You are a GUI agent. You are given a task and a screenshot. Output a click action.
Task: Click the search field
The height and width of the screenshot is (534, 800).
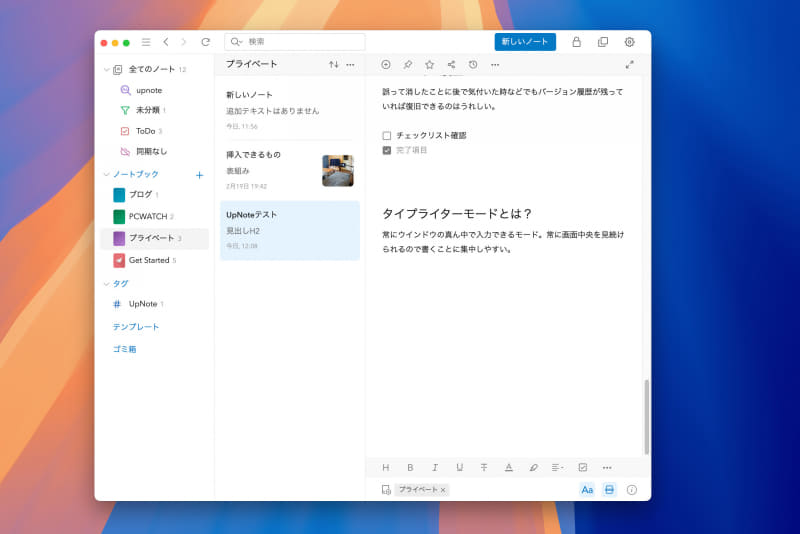point(295,42)
